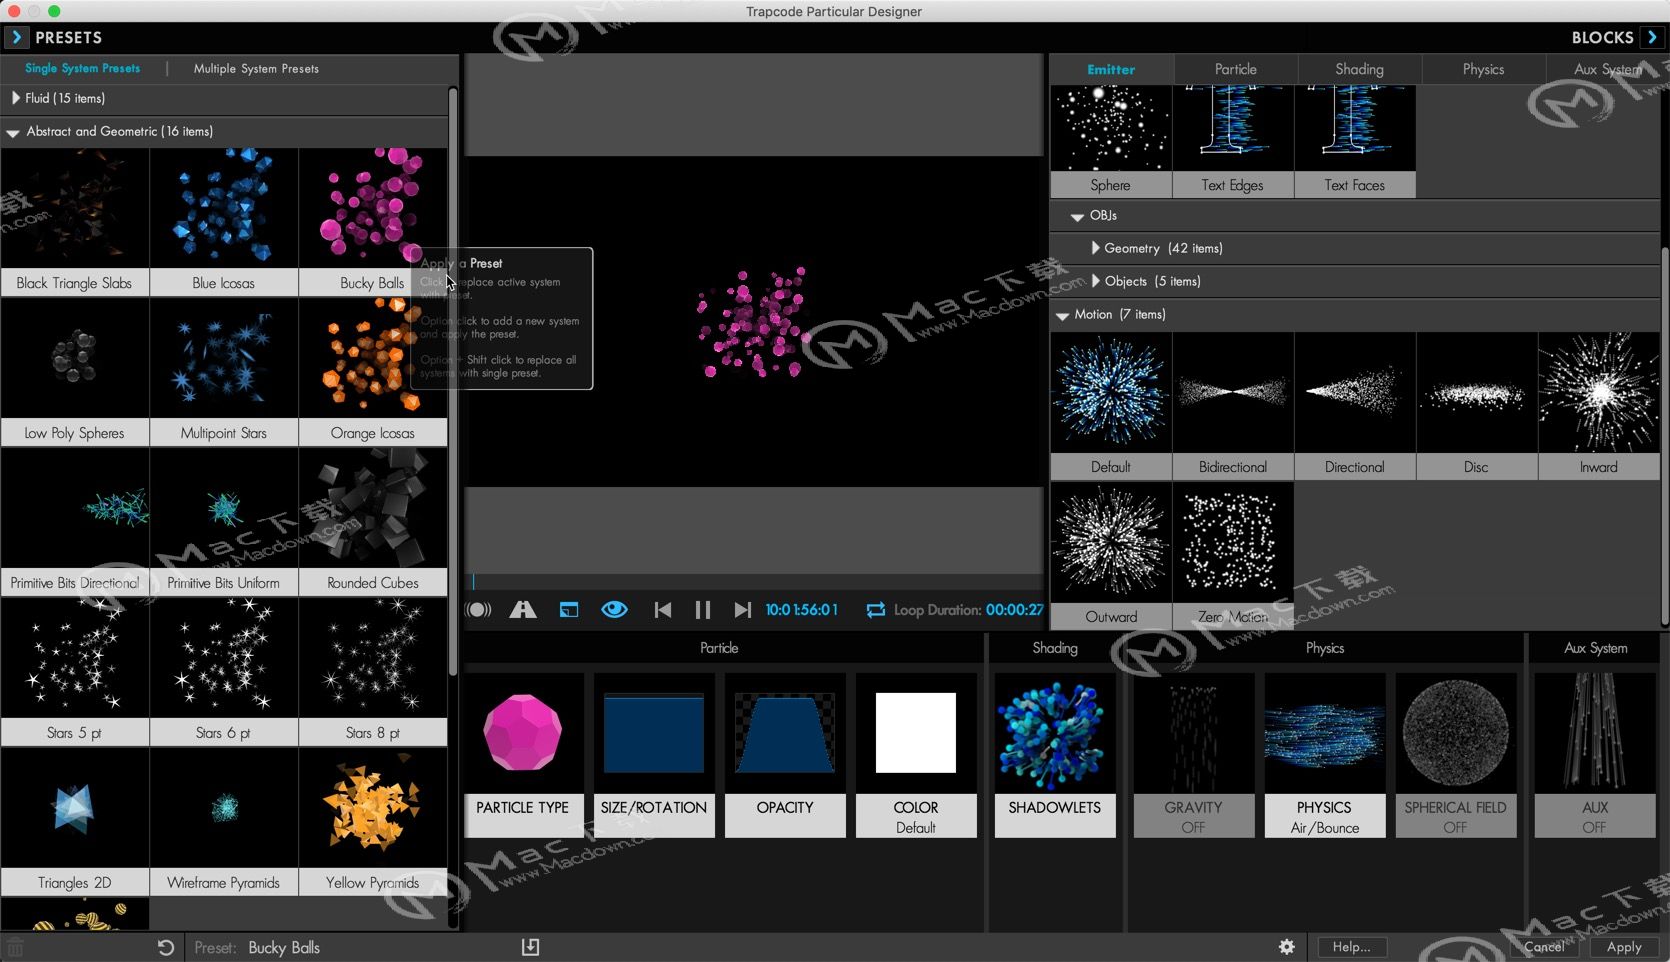
Task: Select the Physics Air/Bounce block
Action: [x=1325, y=755]
